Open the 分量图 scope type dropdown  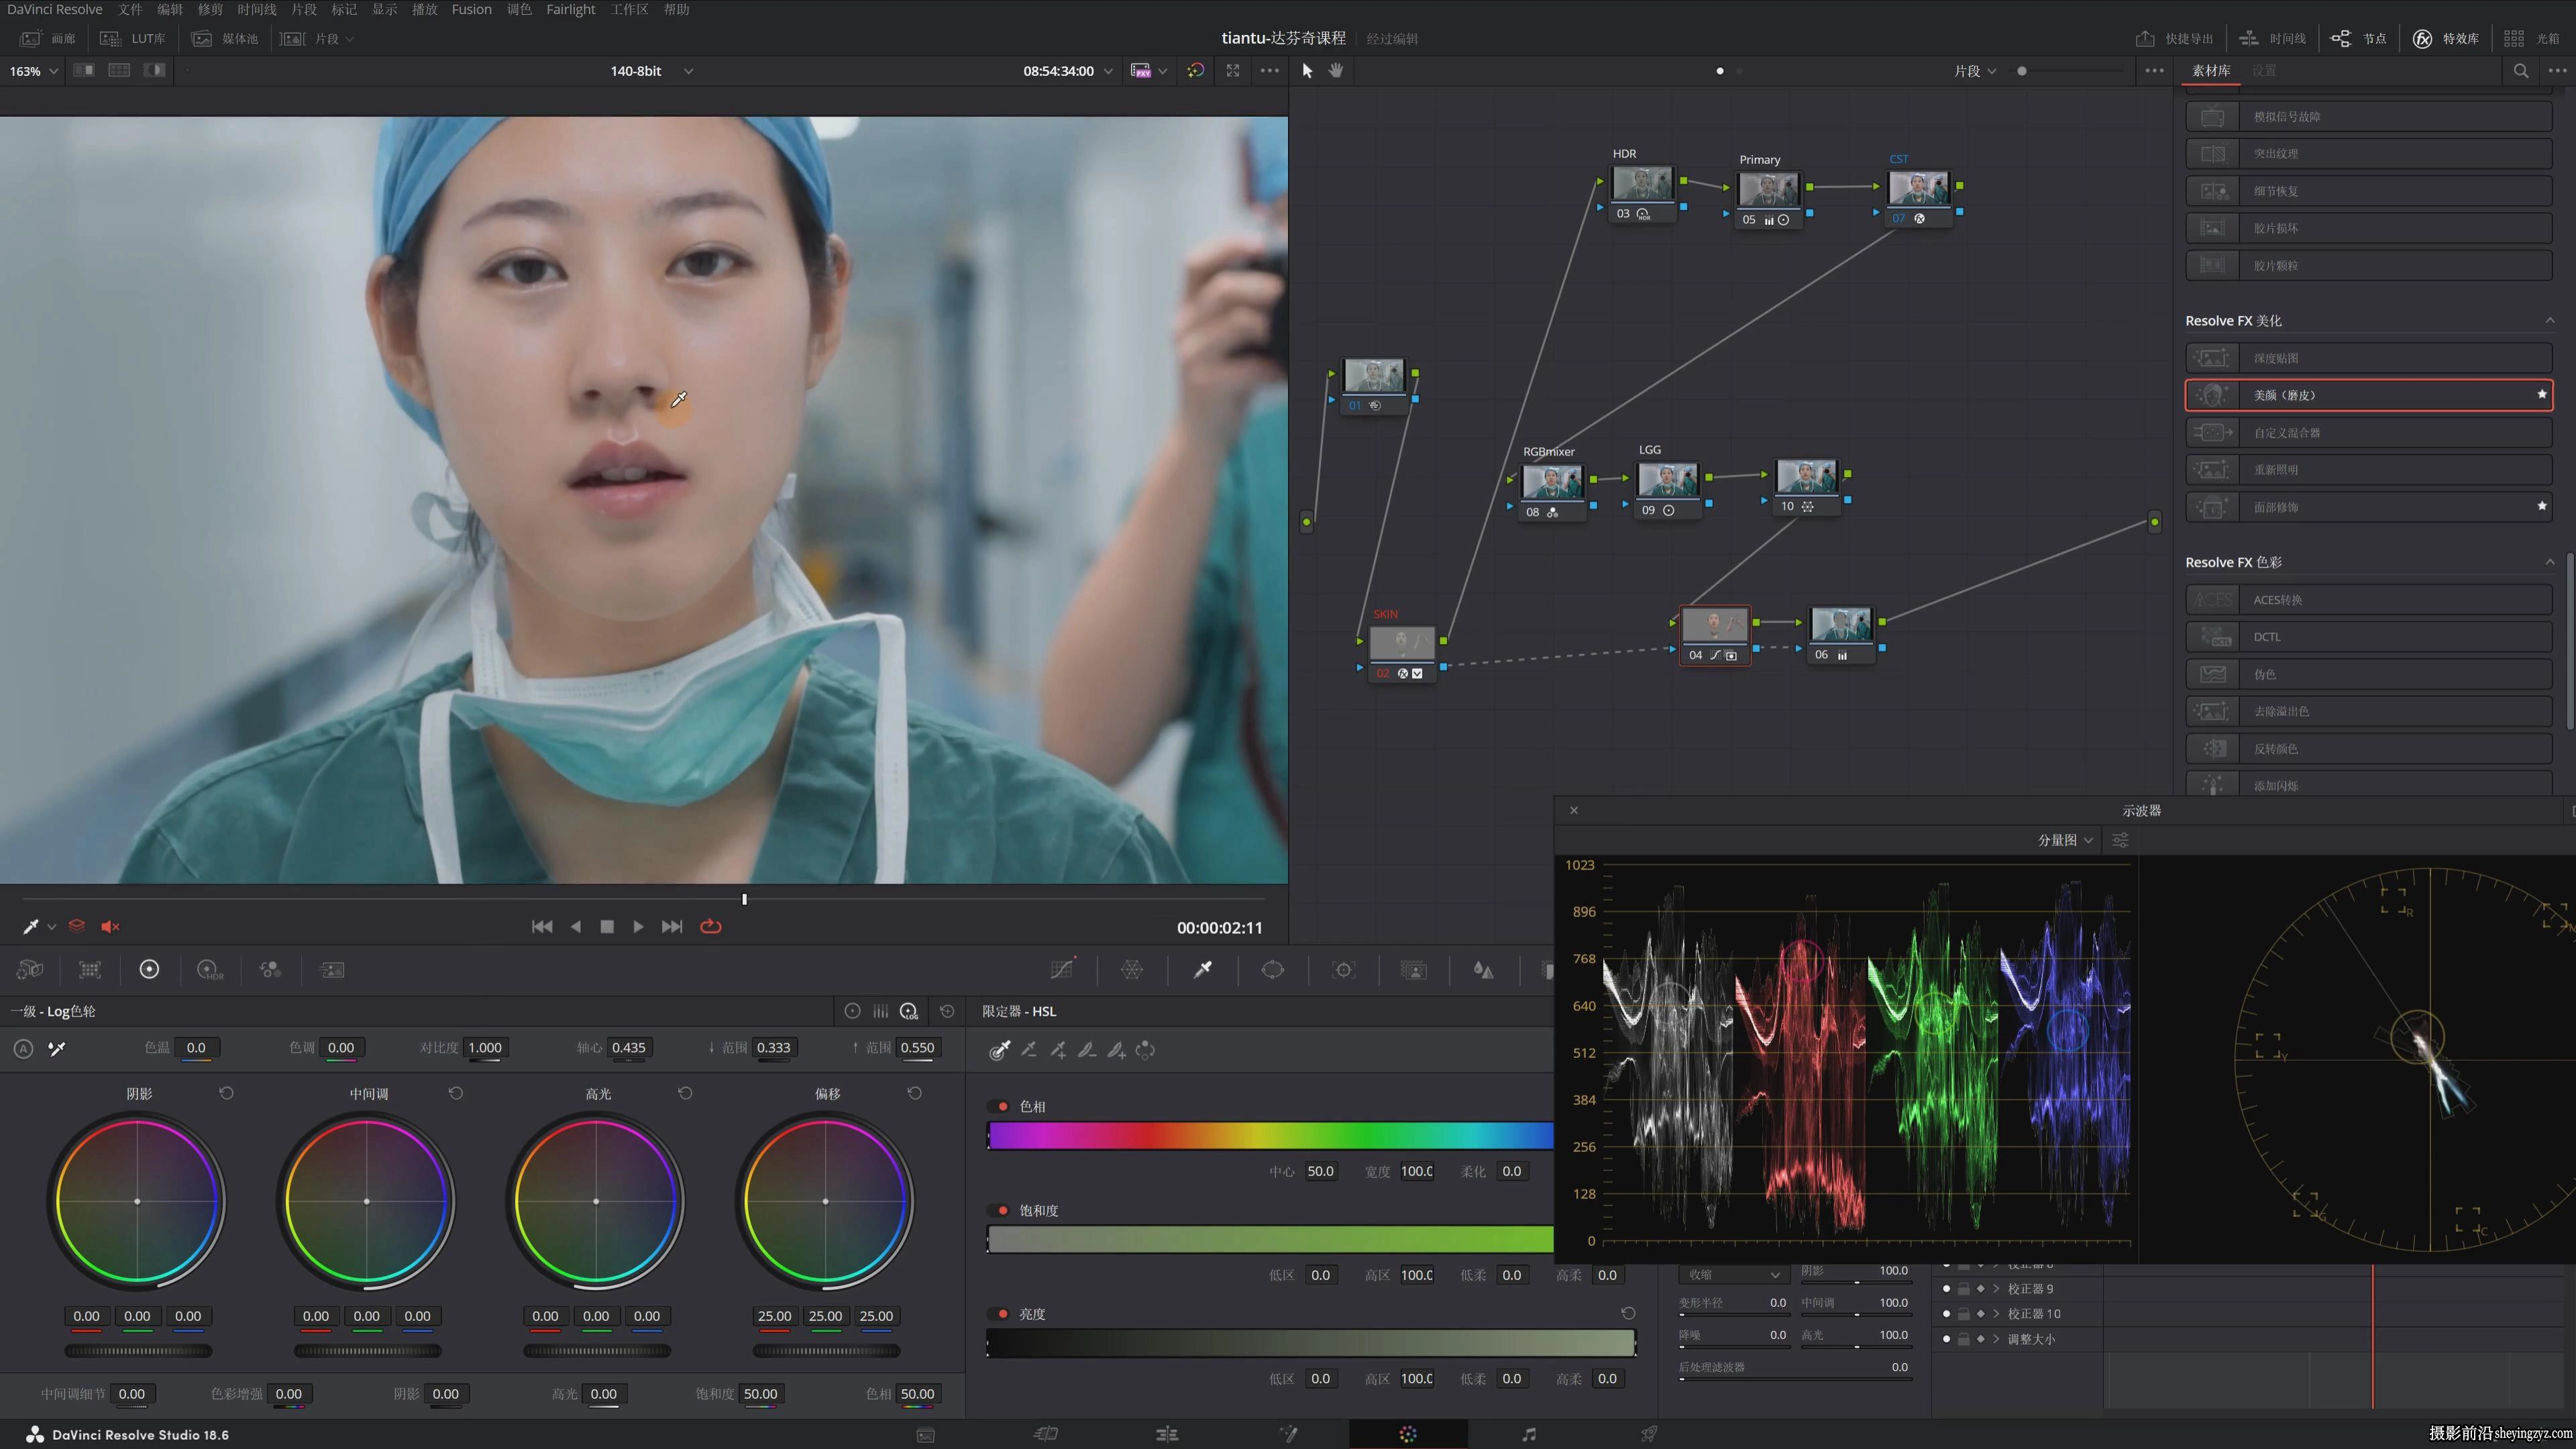tap(2065, 840)
